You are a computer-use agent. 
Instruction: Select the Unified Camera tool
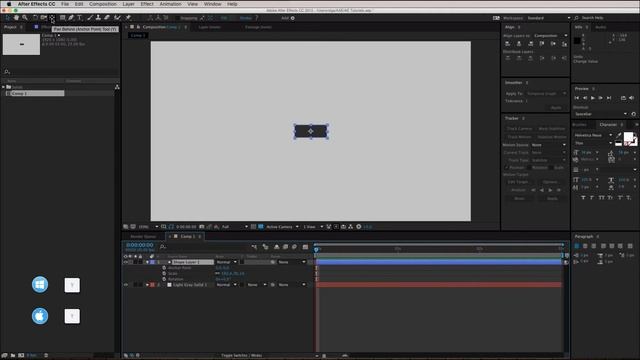43,18
